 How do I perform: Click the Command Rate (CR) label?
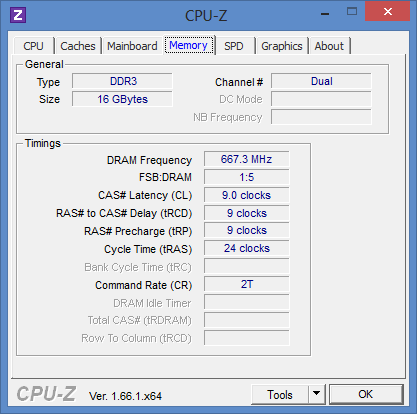pyautogui.click(x=144, y=285)
